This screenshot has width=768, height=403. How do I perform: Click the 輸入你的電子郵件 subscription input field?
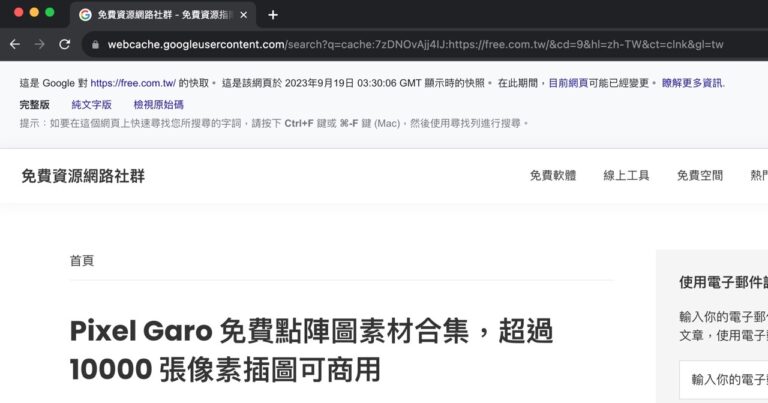724,379
